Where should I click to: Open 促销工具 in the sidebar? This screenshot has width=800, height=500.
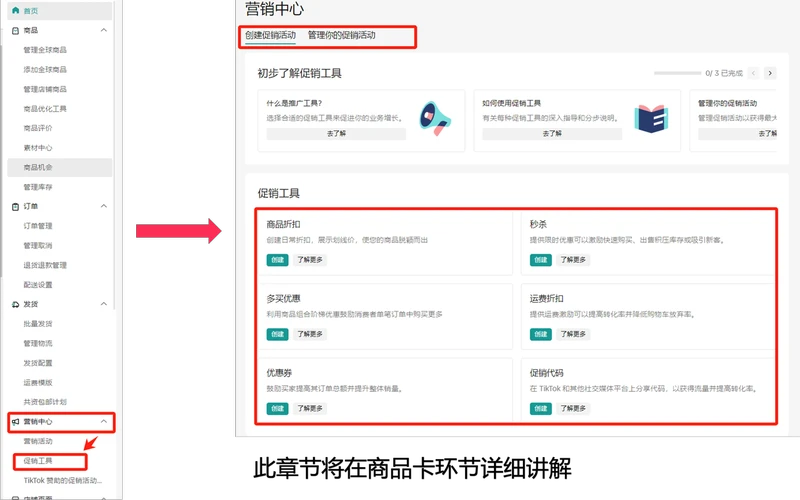[38, 461]
